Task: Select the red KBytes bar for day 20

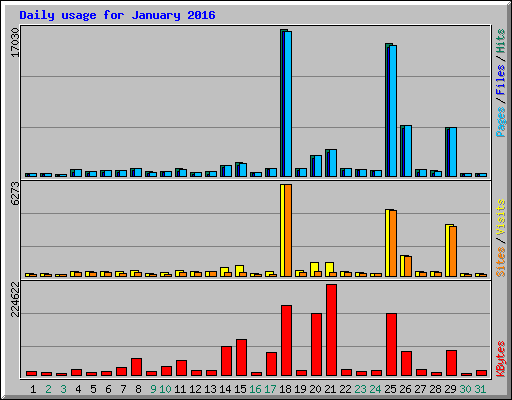Action: tap(316, 345)
